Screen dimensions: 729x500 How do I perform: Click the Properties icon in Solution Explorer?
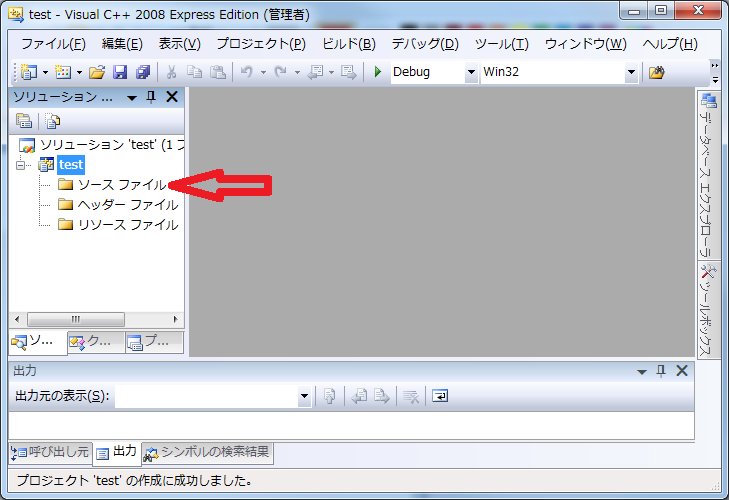pos(24,121)
